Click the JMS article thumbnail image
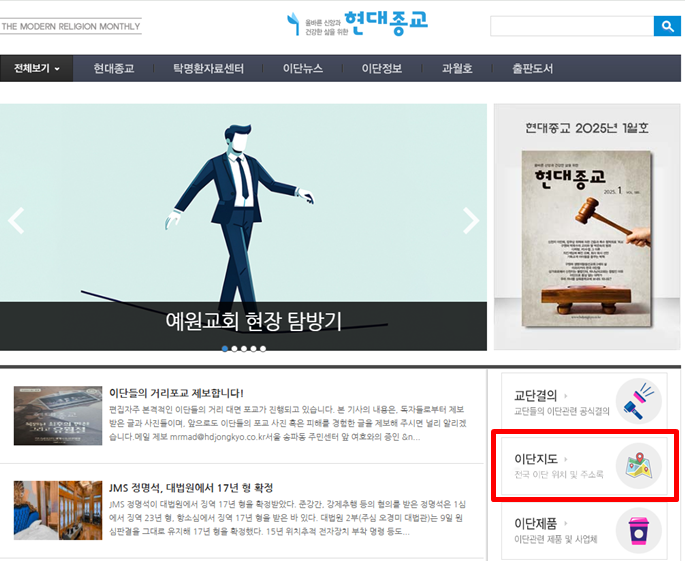Screen dimensions: 685x561 pos(55,510)
